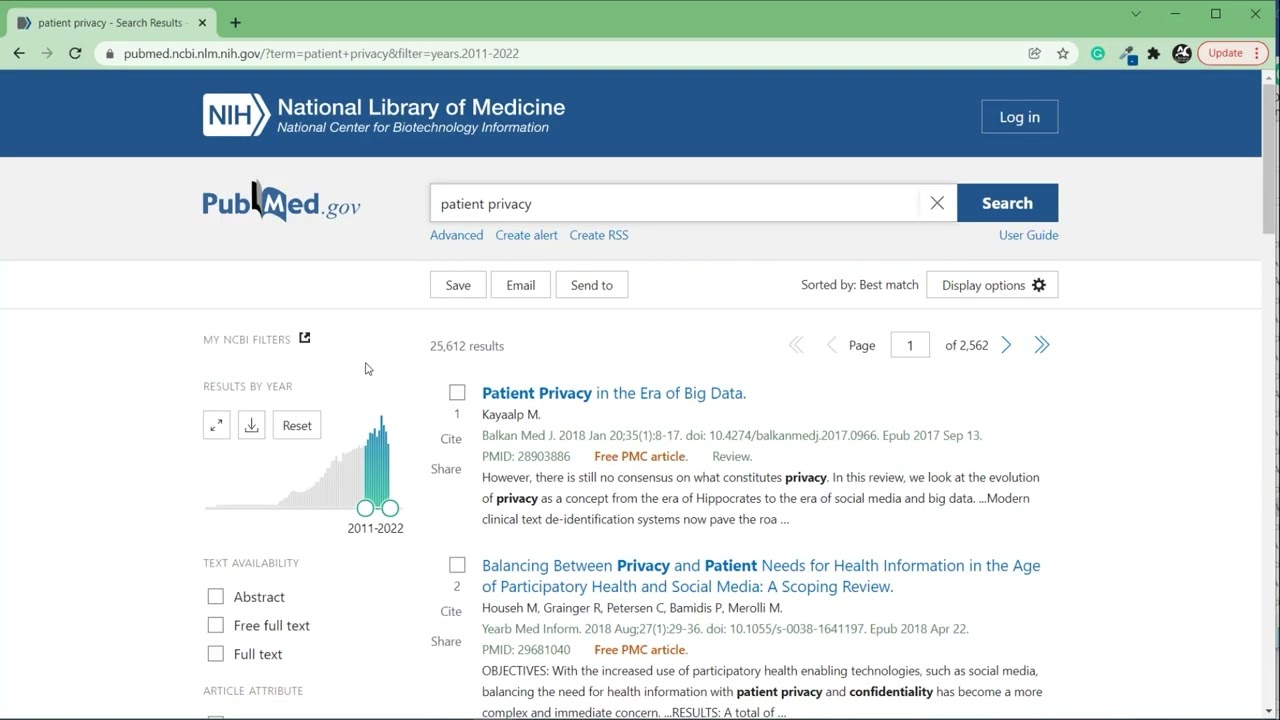Click the Create RSS link
The image size is (1280, 720).
tap(599, 235)
